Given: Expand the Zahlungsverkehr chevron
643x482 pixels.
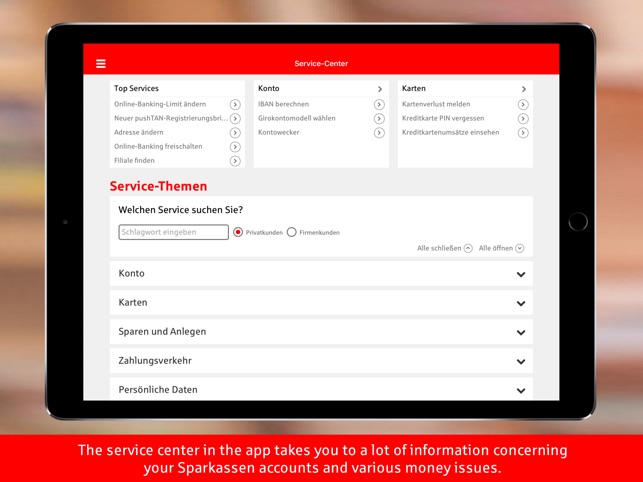Looking at the screenshot, I should pyautogui.click(x=521, y=361).
